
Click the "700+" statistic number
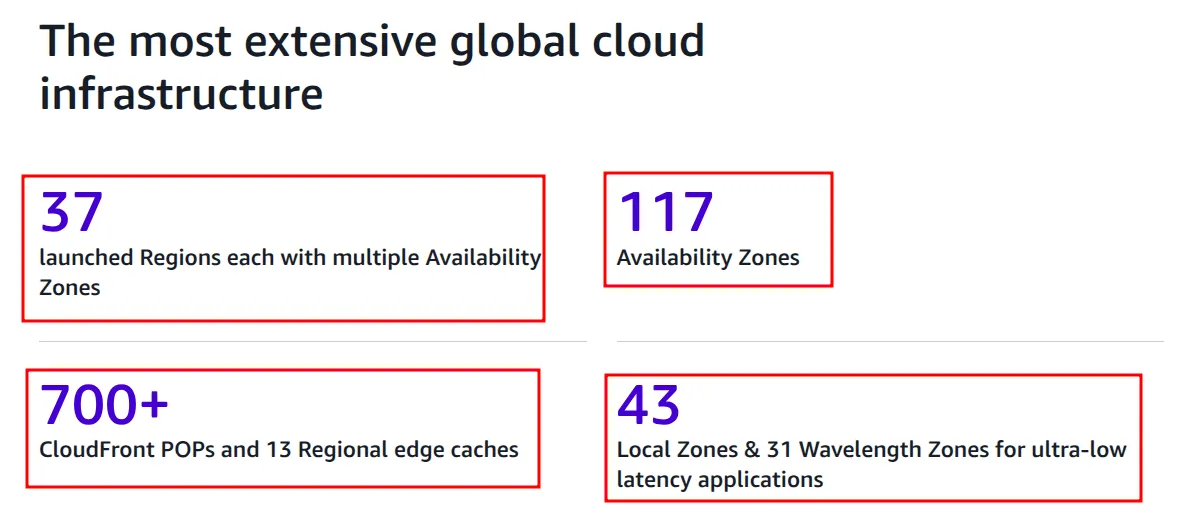pyautogui.click(x=105, y=404)
